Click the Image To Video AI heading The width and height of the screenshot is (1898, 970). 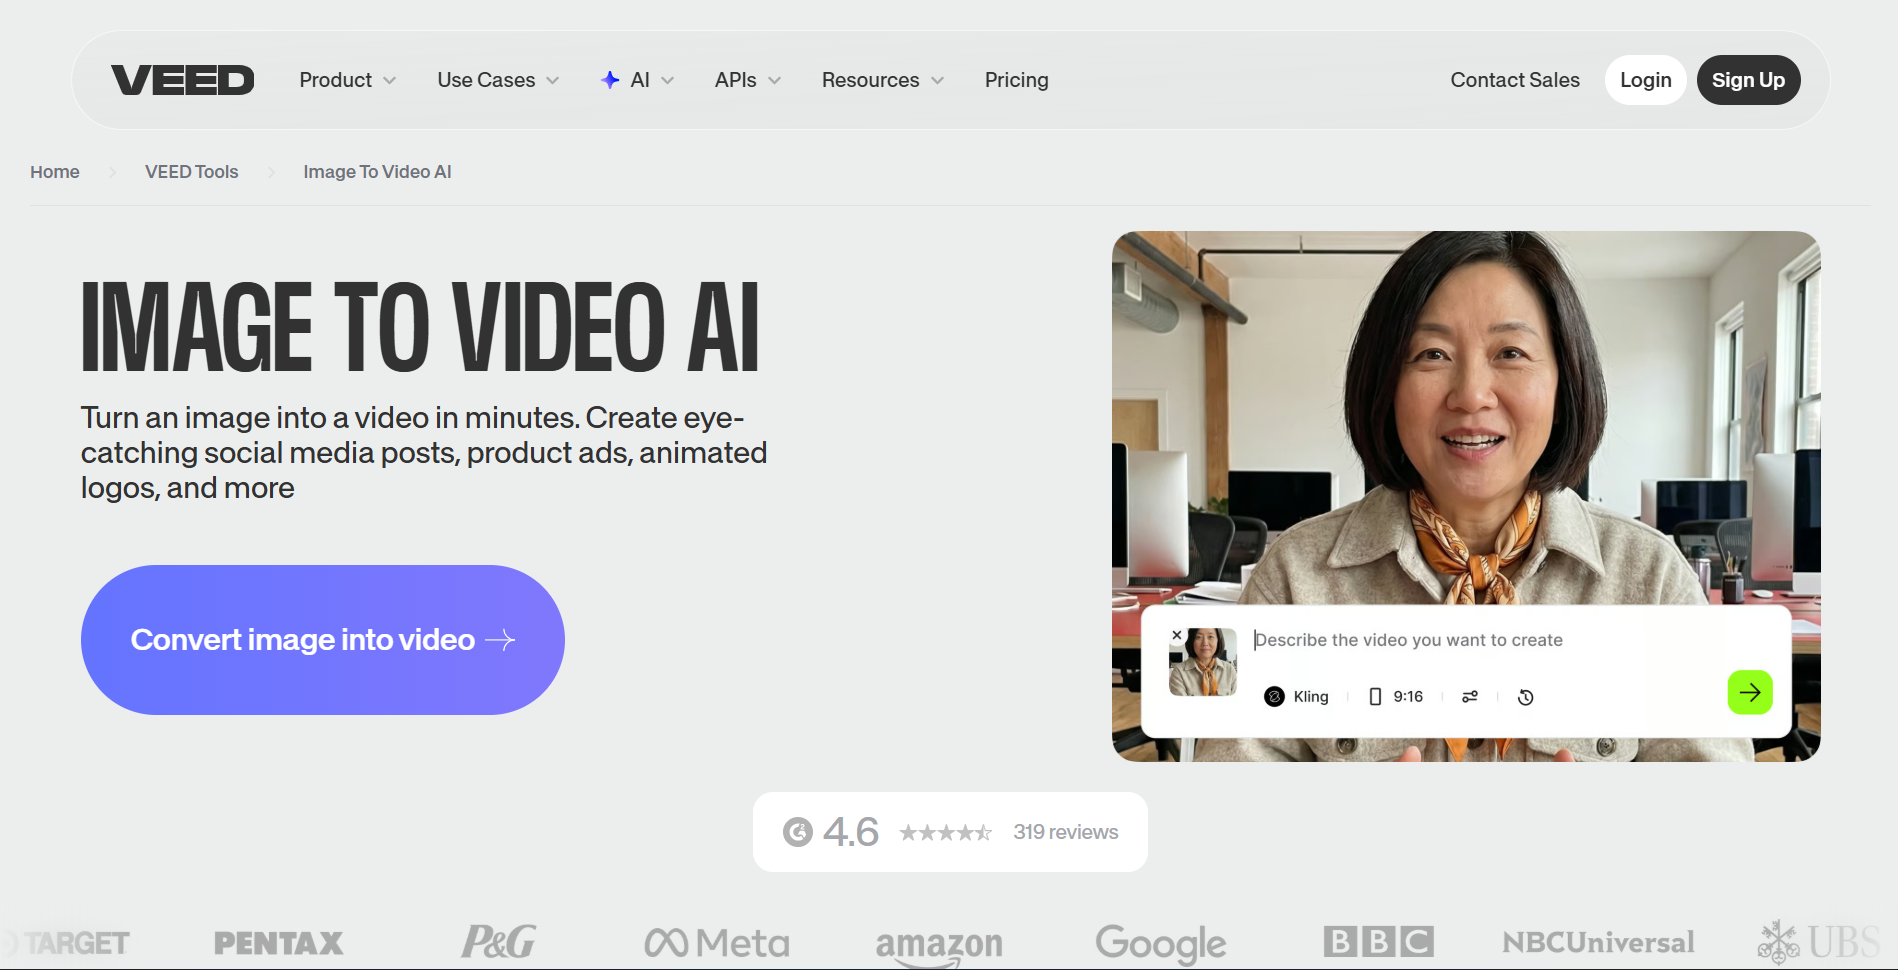[x=420, y=327]
